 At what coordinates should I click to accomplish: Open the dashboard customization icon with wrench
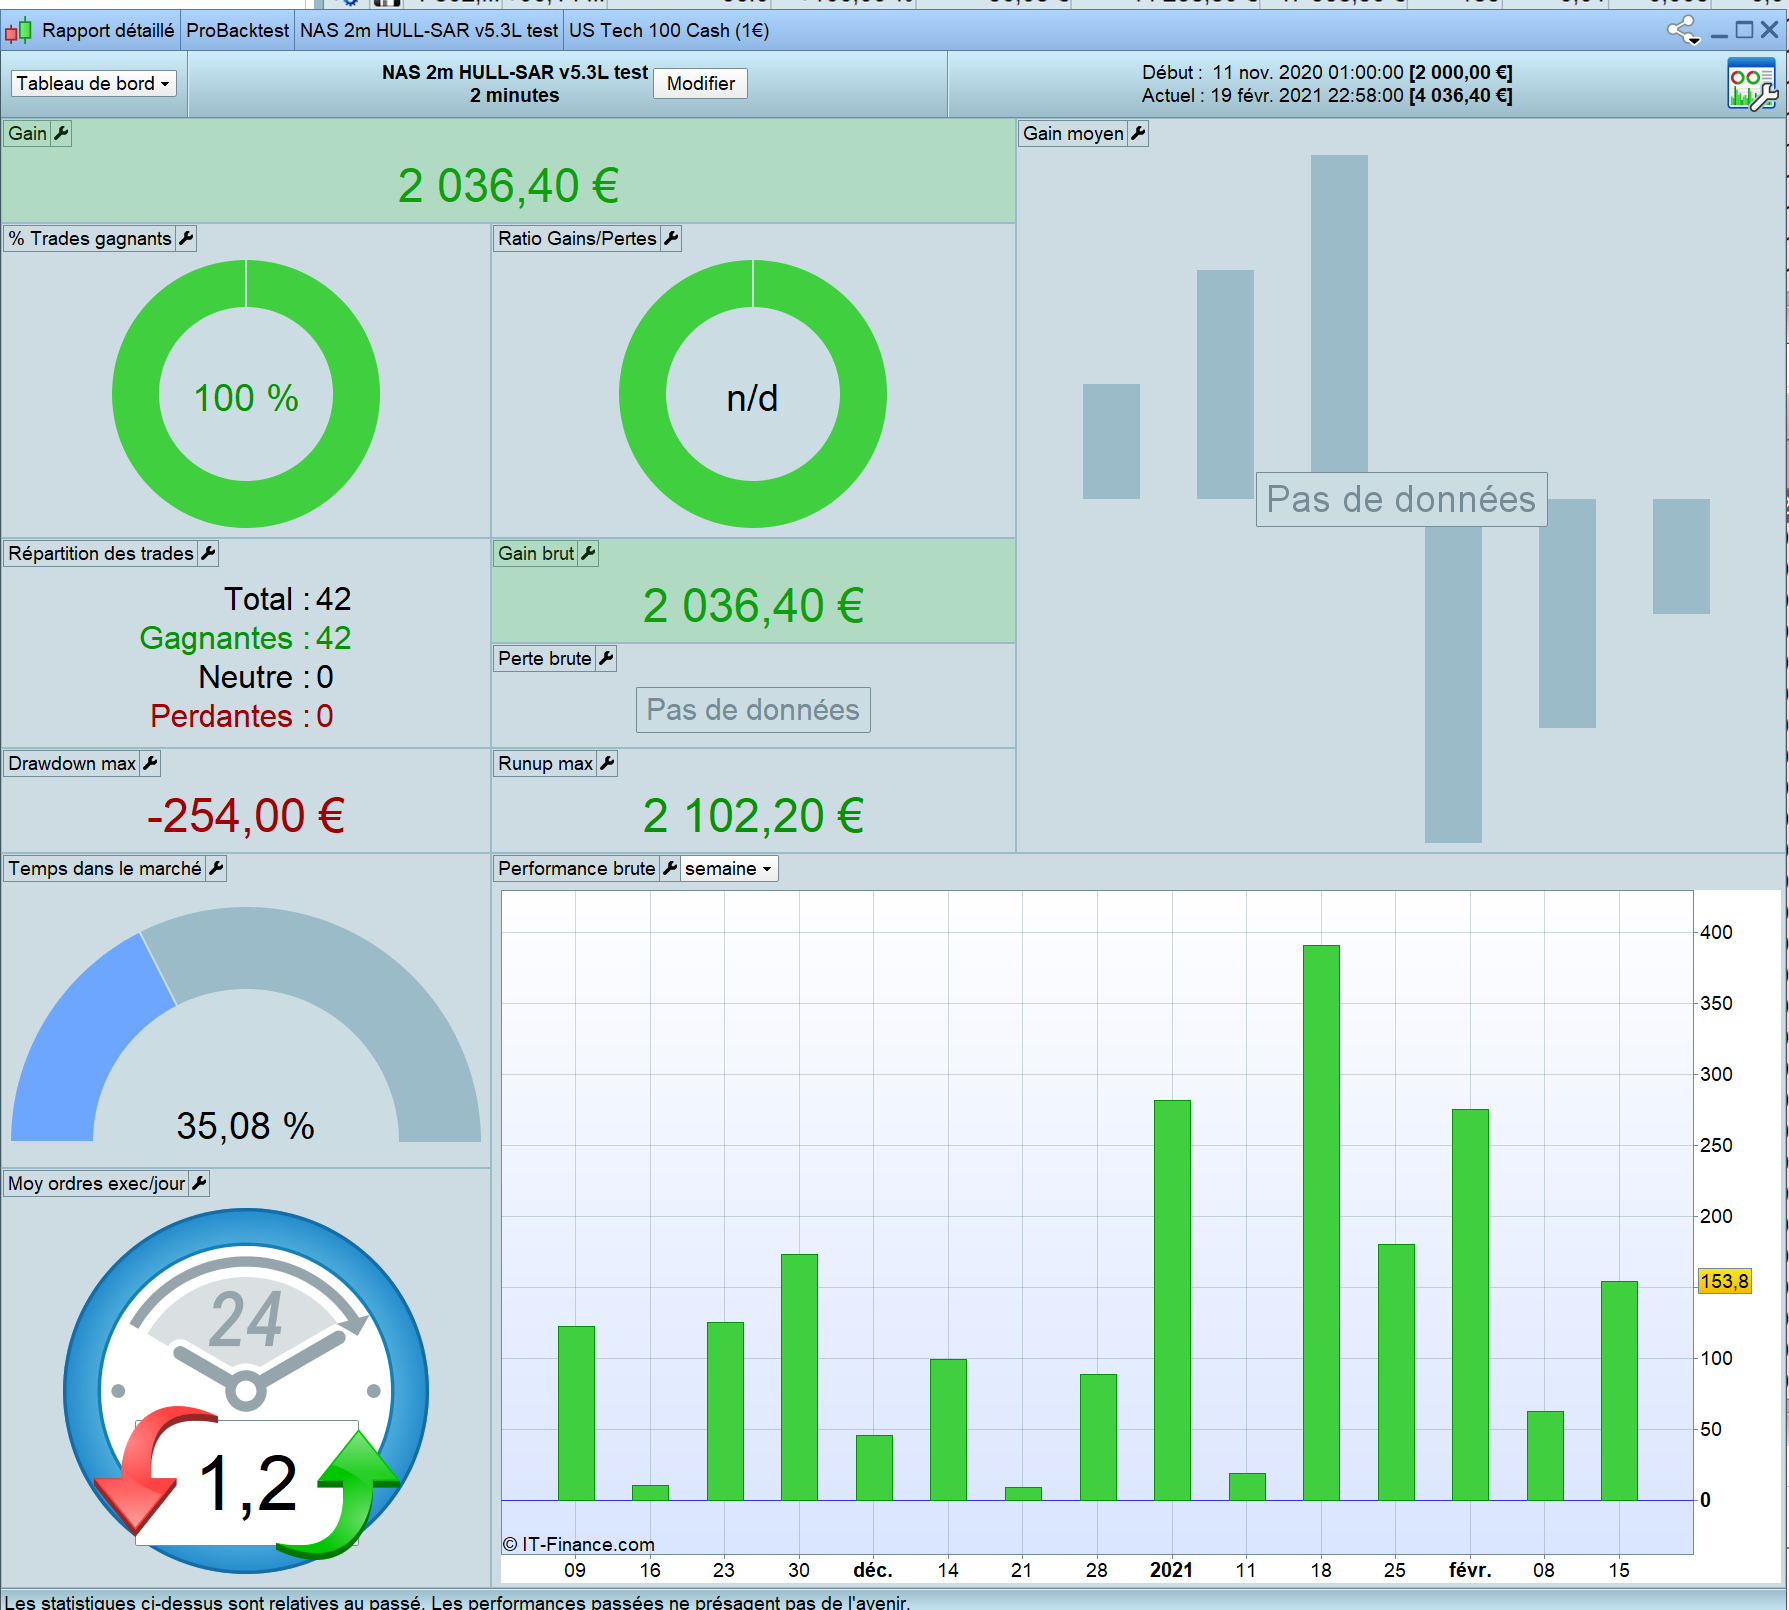click(x=1752, y=84)
